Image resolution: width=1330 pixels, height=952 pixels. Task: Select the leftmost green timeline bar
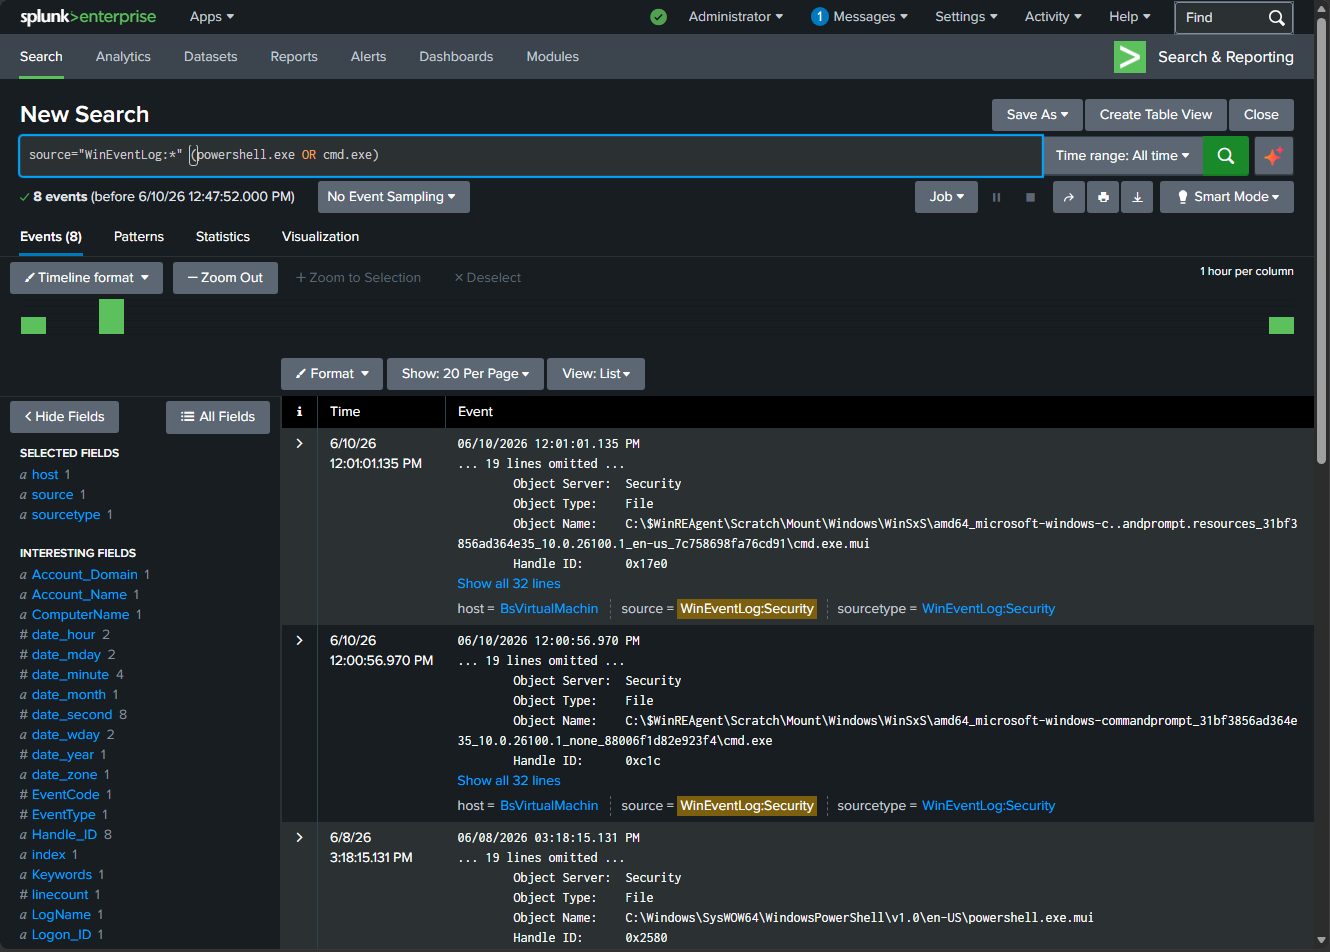[34, 325]
